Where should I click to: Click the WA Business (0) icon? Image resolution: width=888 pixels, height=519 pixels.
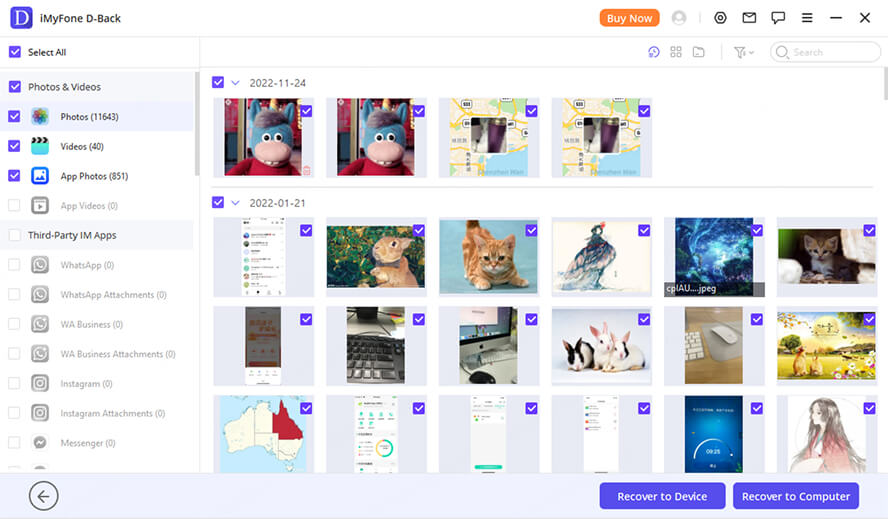[40, 324]
